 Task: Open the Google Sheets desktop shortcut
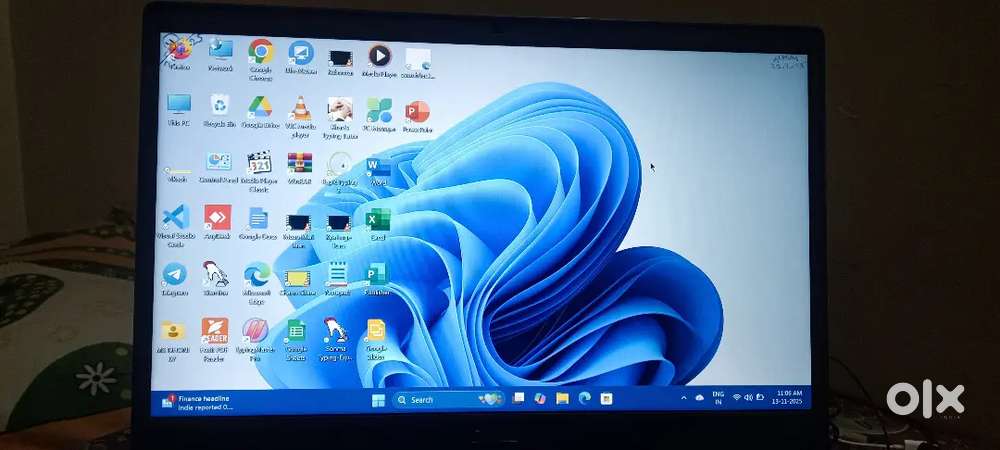[x=296, y=340]
